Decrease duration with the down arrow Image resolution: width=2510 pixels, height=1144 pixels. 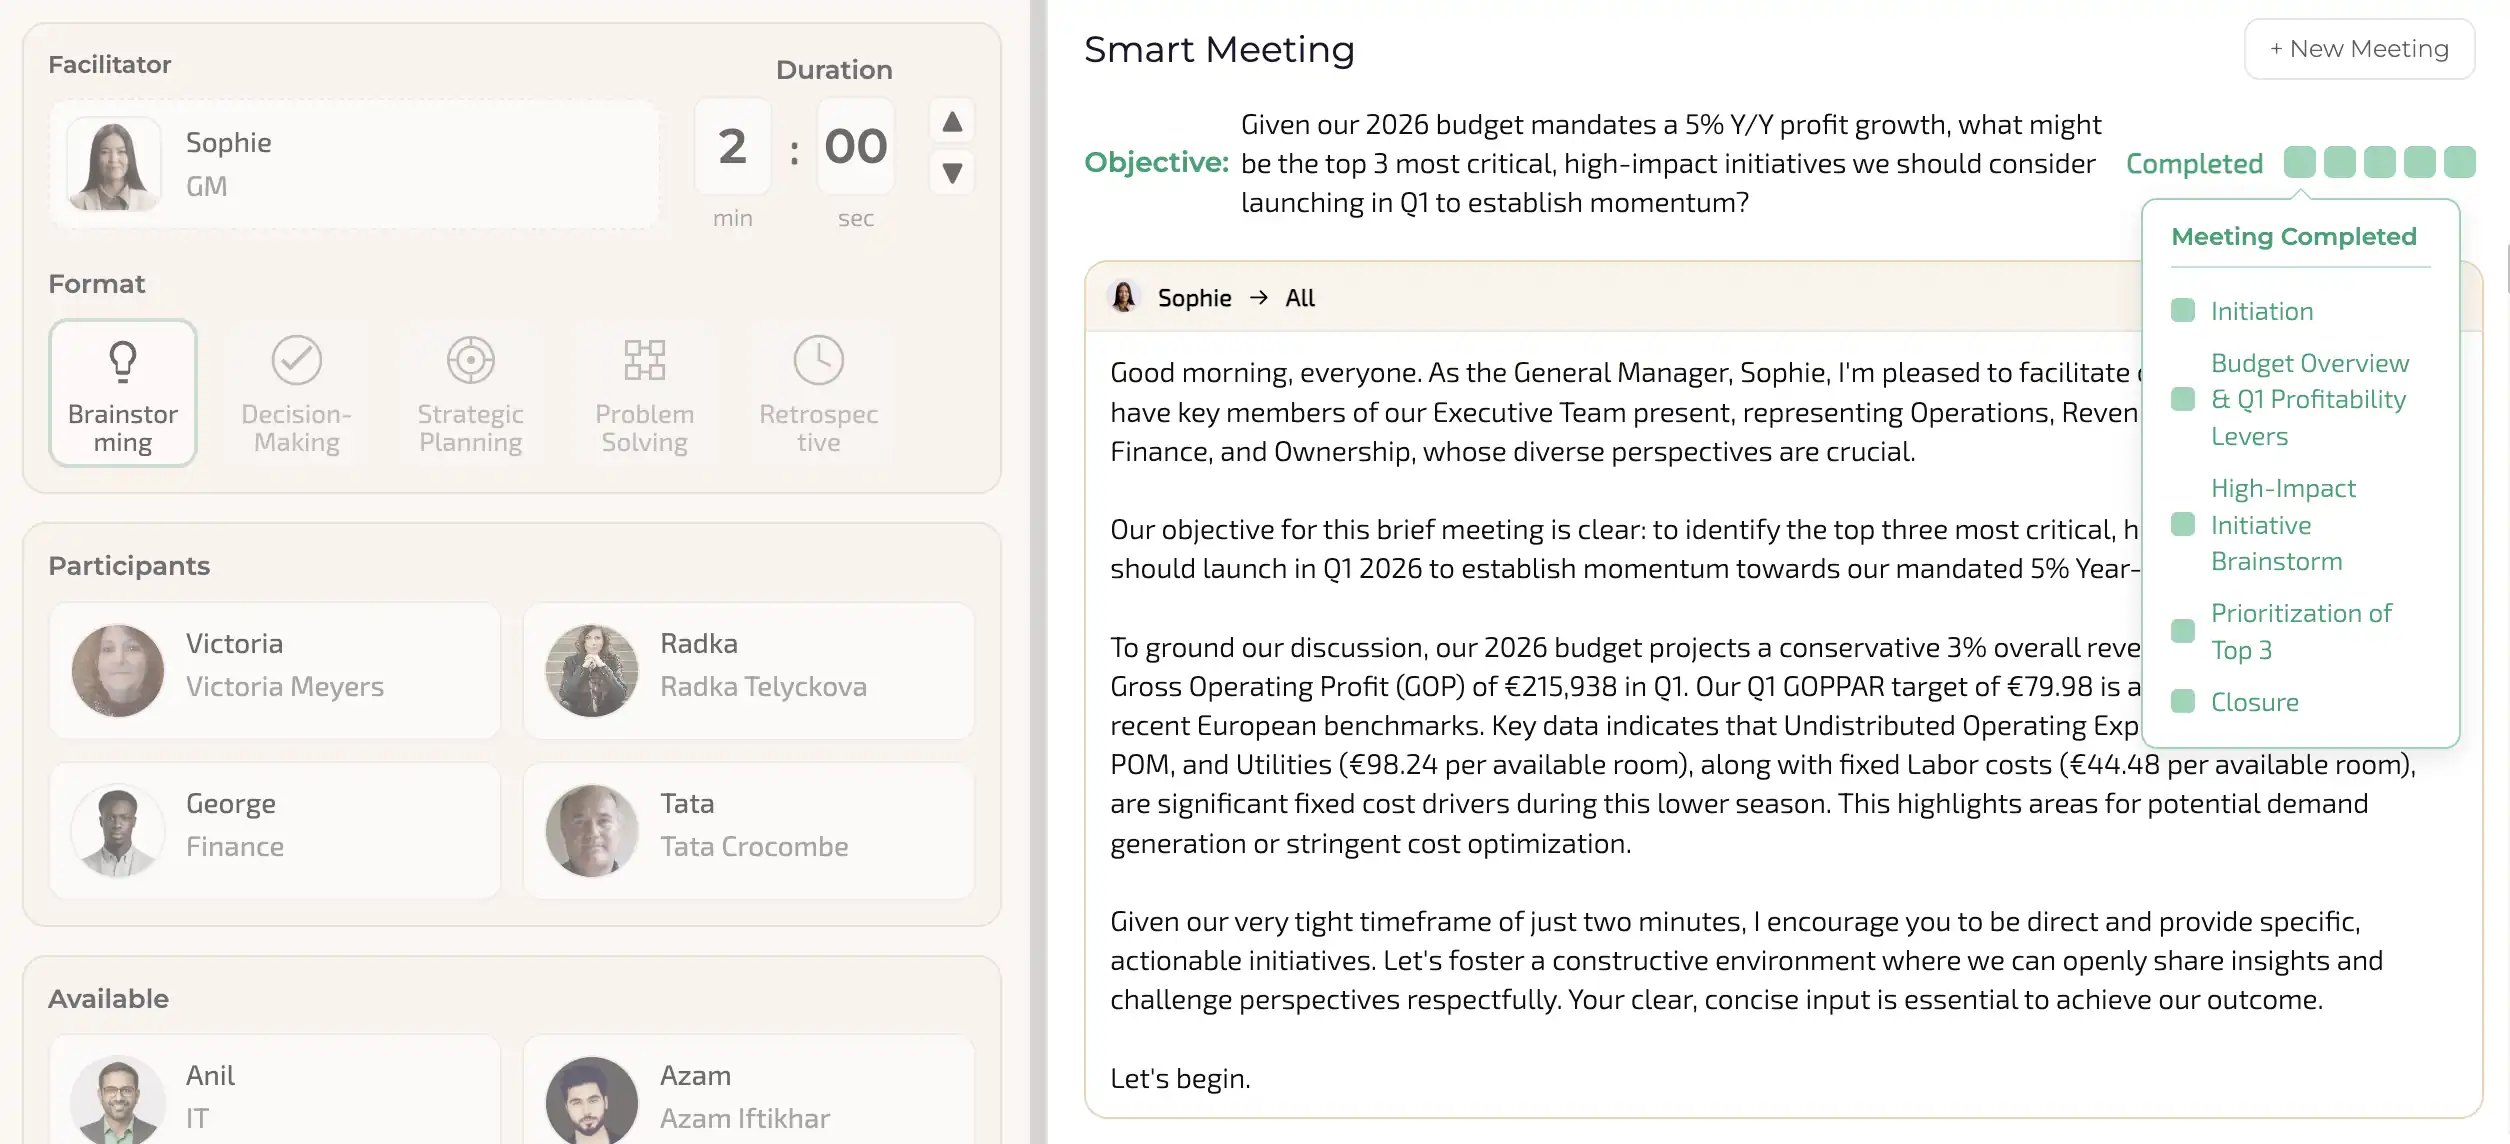pyautogui.click(x=952, y=173)
